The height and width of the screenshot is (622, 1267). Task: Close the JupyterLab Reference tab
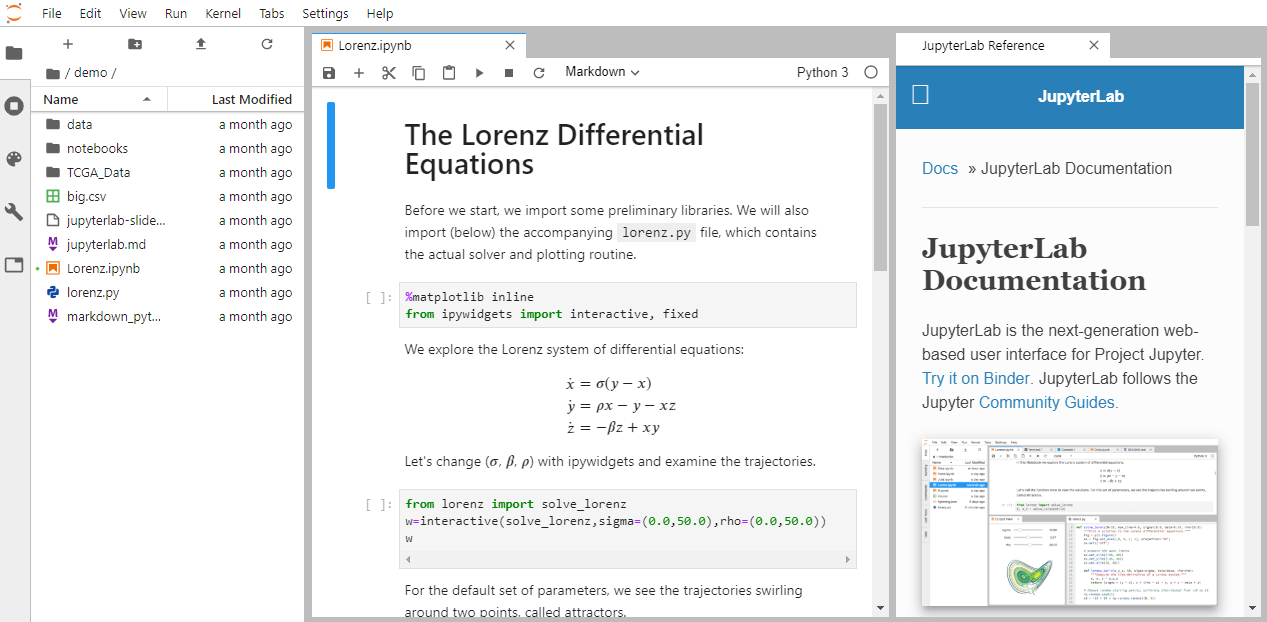tap(1094, 46)
